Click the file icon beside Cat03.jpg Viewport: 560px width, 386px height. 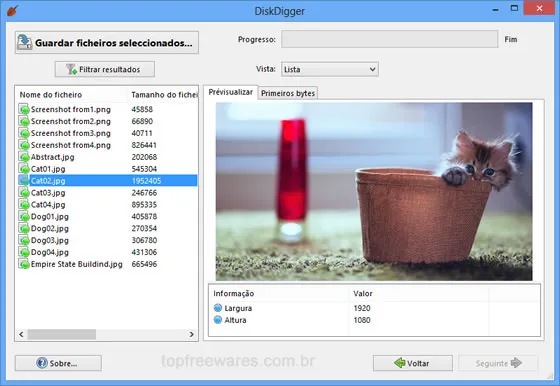point(24,192)
